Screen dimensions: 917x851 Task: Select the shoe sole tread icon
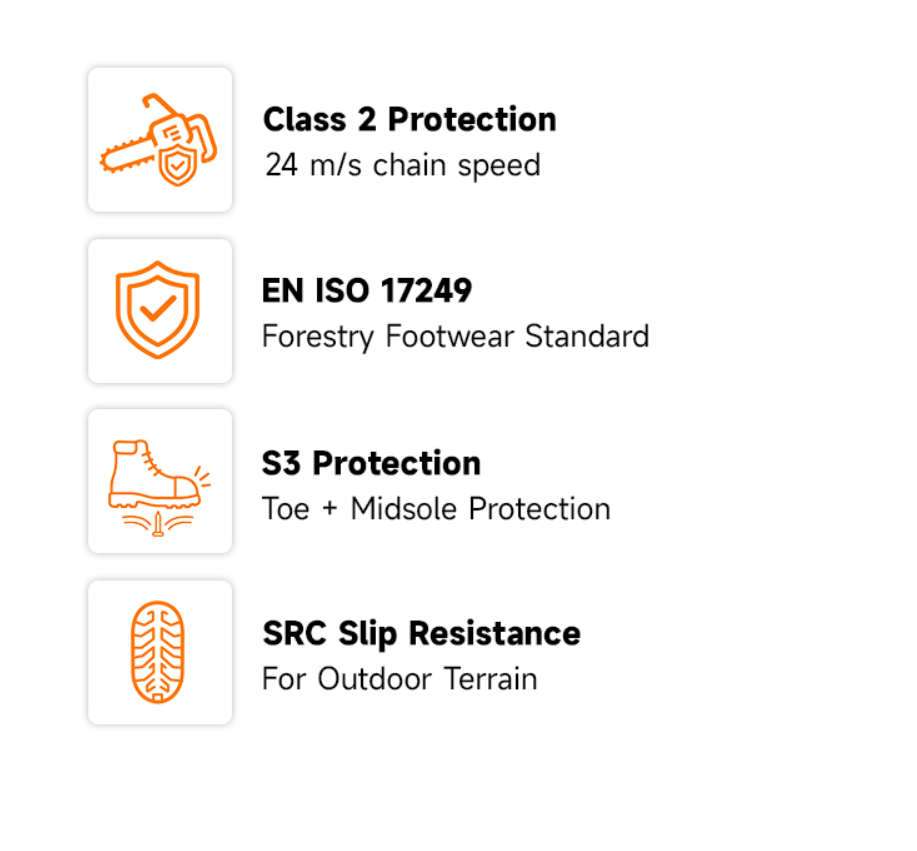pyautogui.click(x=158, y=652)
